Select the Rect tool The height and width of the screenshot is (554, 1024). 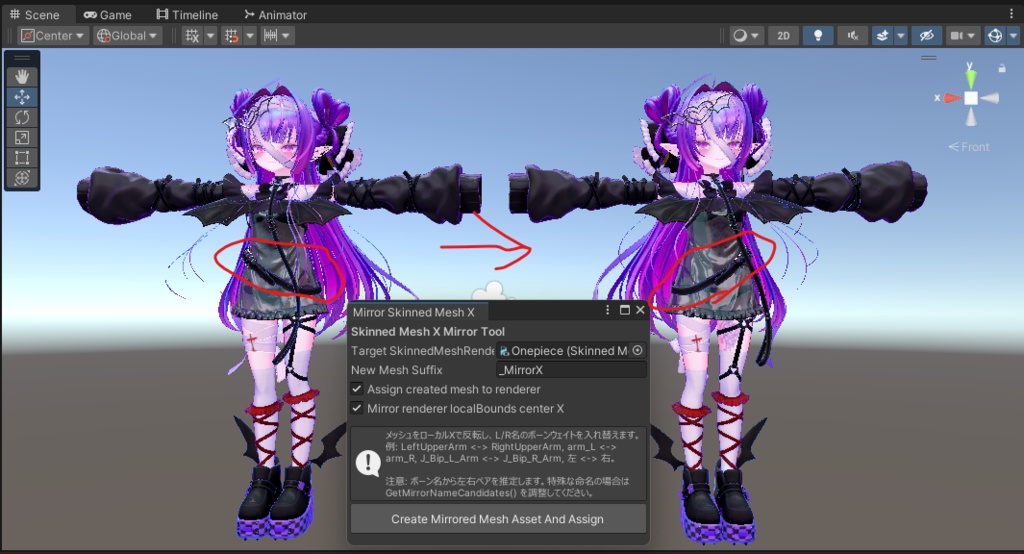coord(22,158)
